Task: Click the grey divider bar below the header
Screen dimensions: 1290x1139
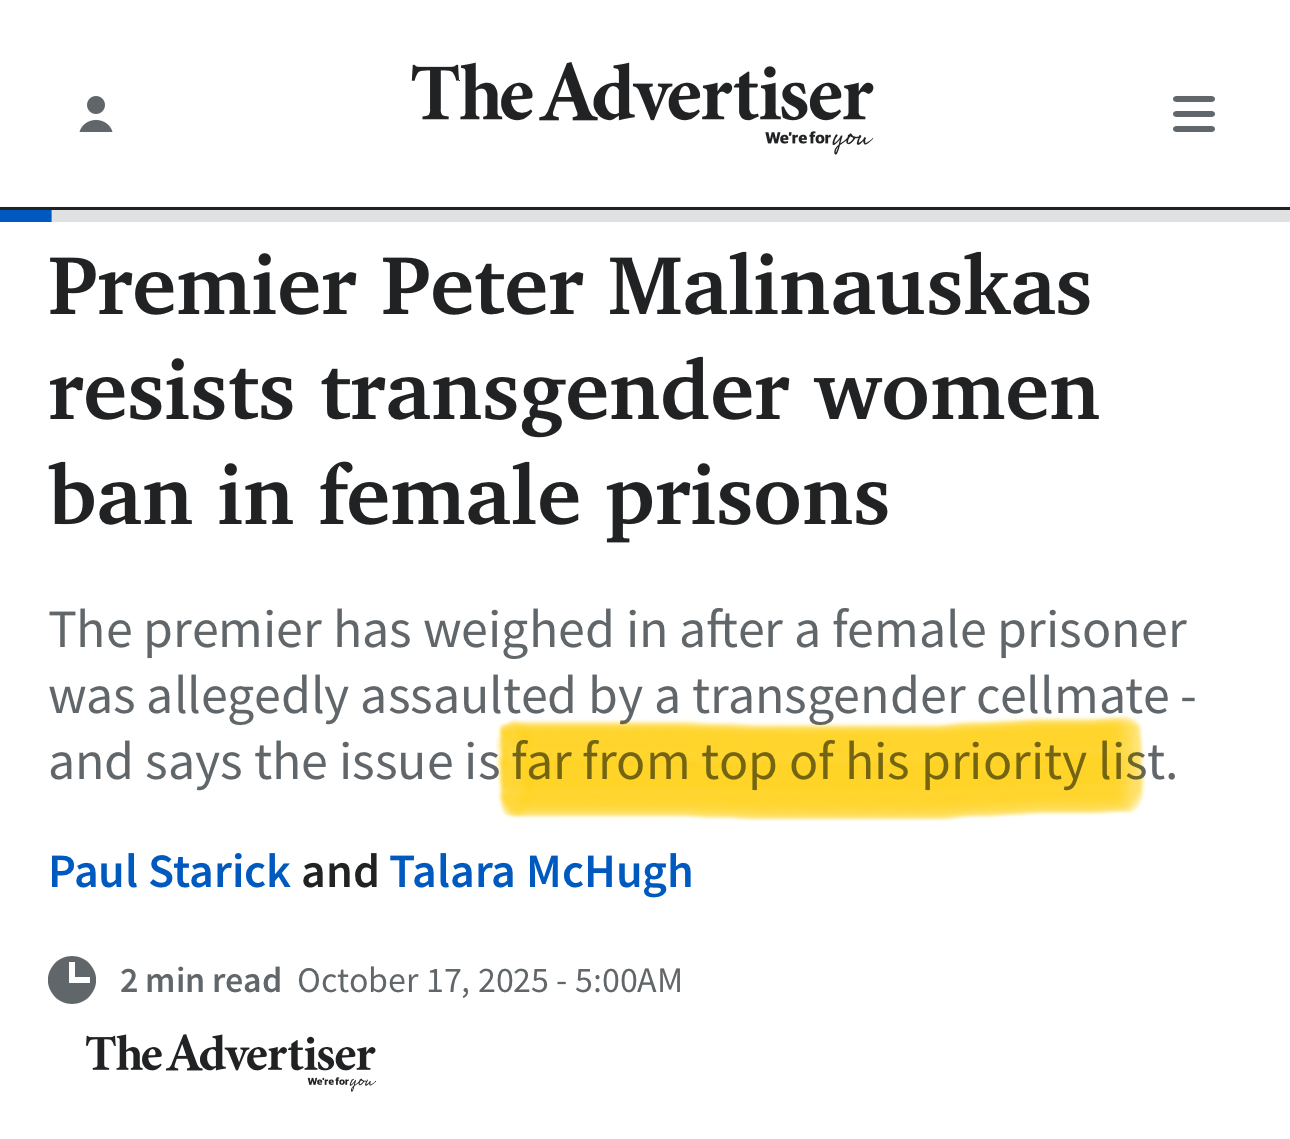Action: pos(670,214)
